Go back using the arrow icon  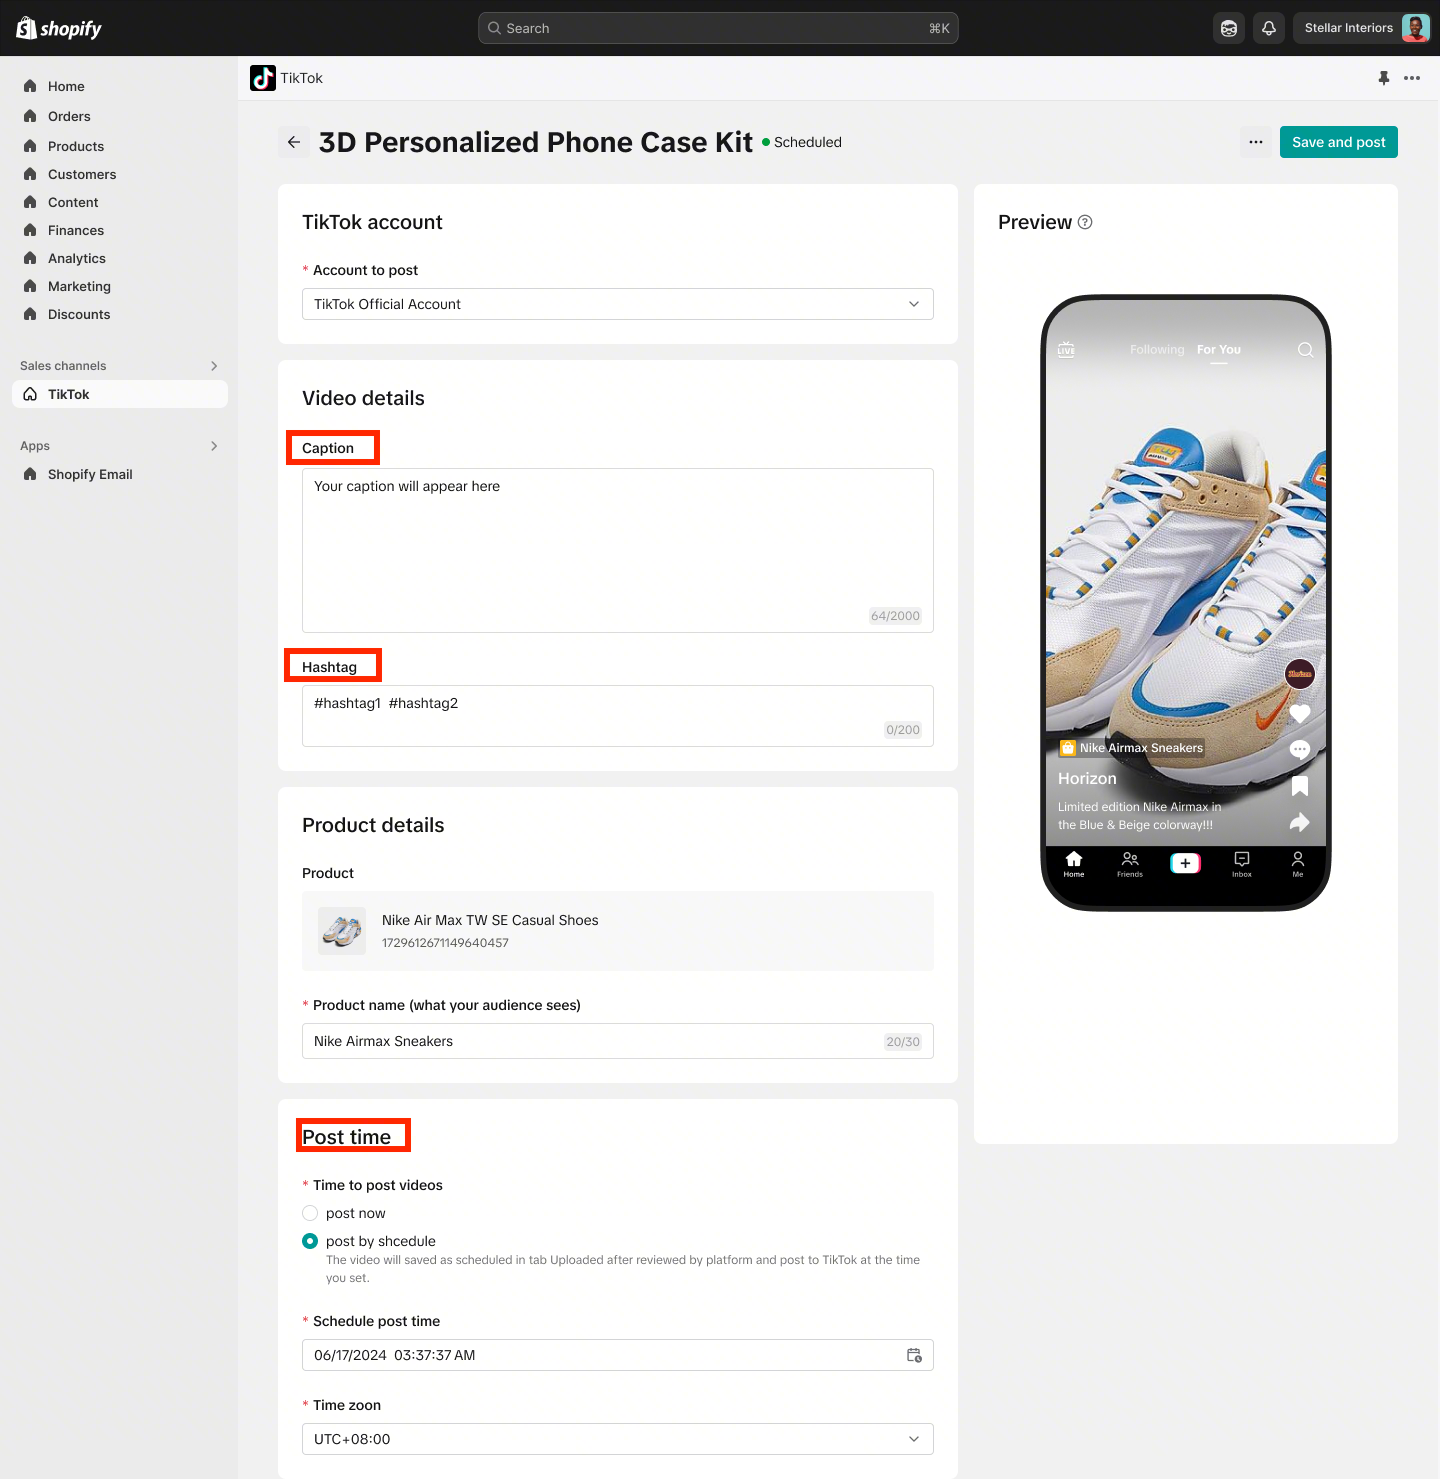point(294,142)
